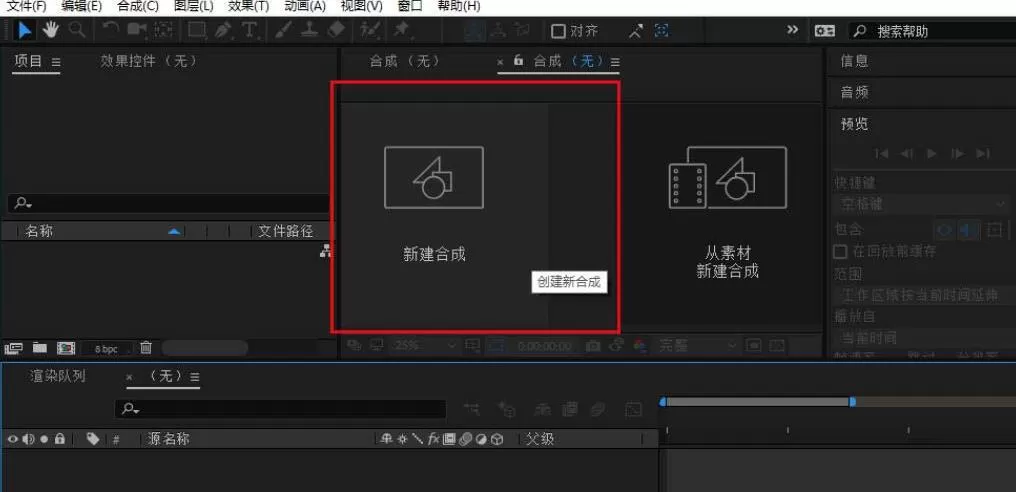Image resolution: width=1016 pixels, height=492 pixels.
Task: Select the Pen tool
Action: point(224,30)
